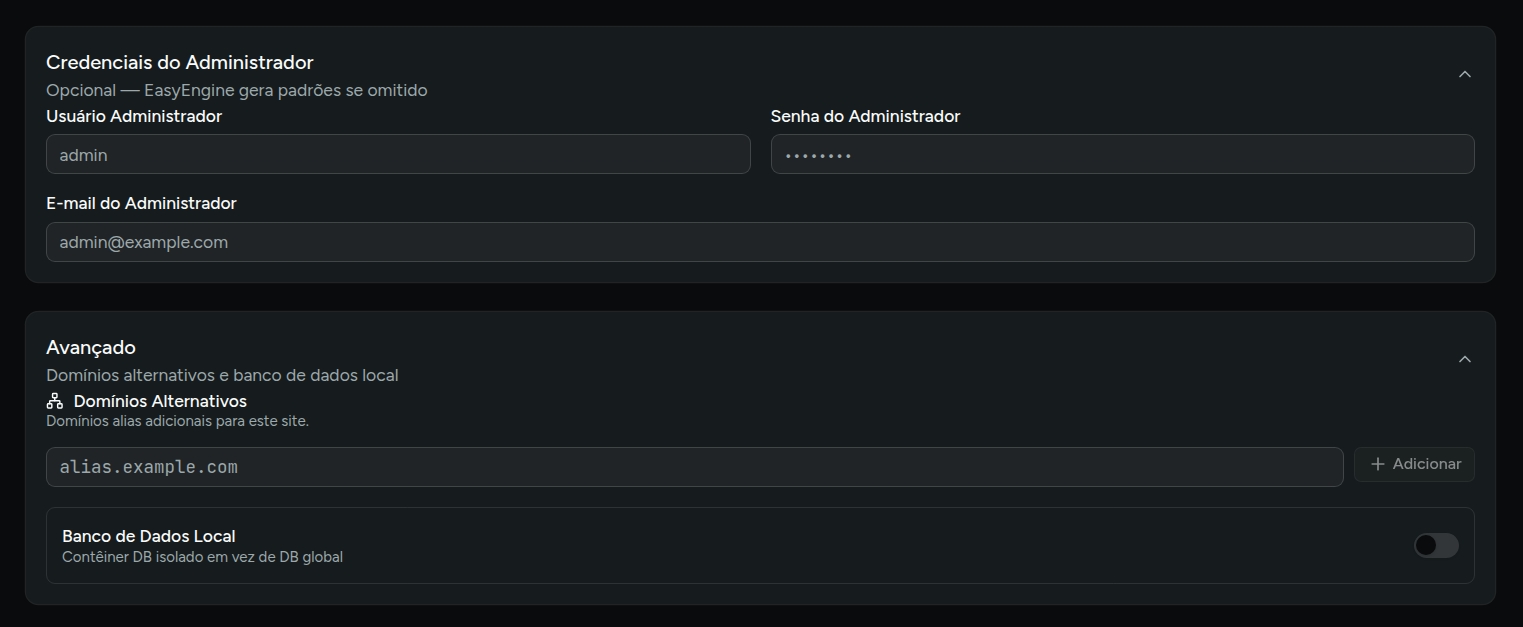Image resolution: width=1523 pixels, height=627 pixels.
Task: Collapse the Avançado section chevron
Action: coord(1464,359)
